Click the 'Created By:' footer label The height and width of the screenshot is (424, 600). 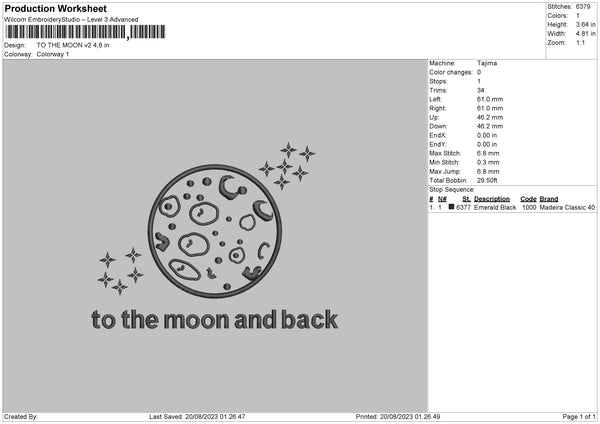pyautogui.click(x=21, y=417)
